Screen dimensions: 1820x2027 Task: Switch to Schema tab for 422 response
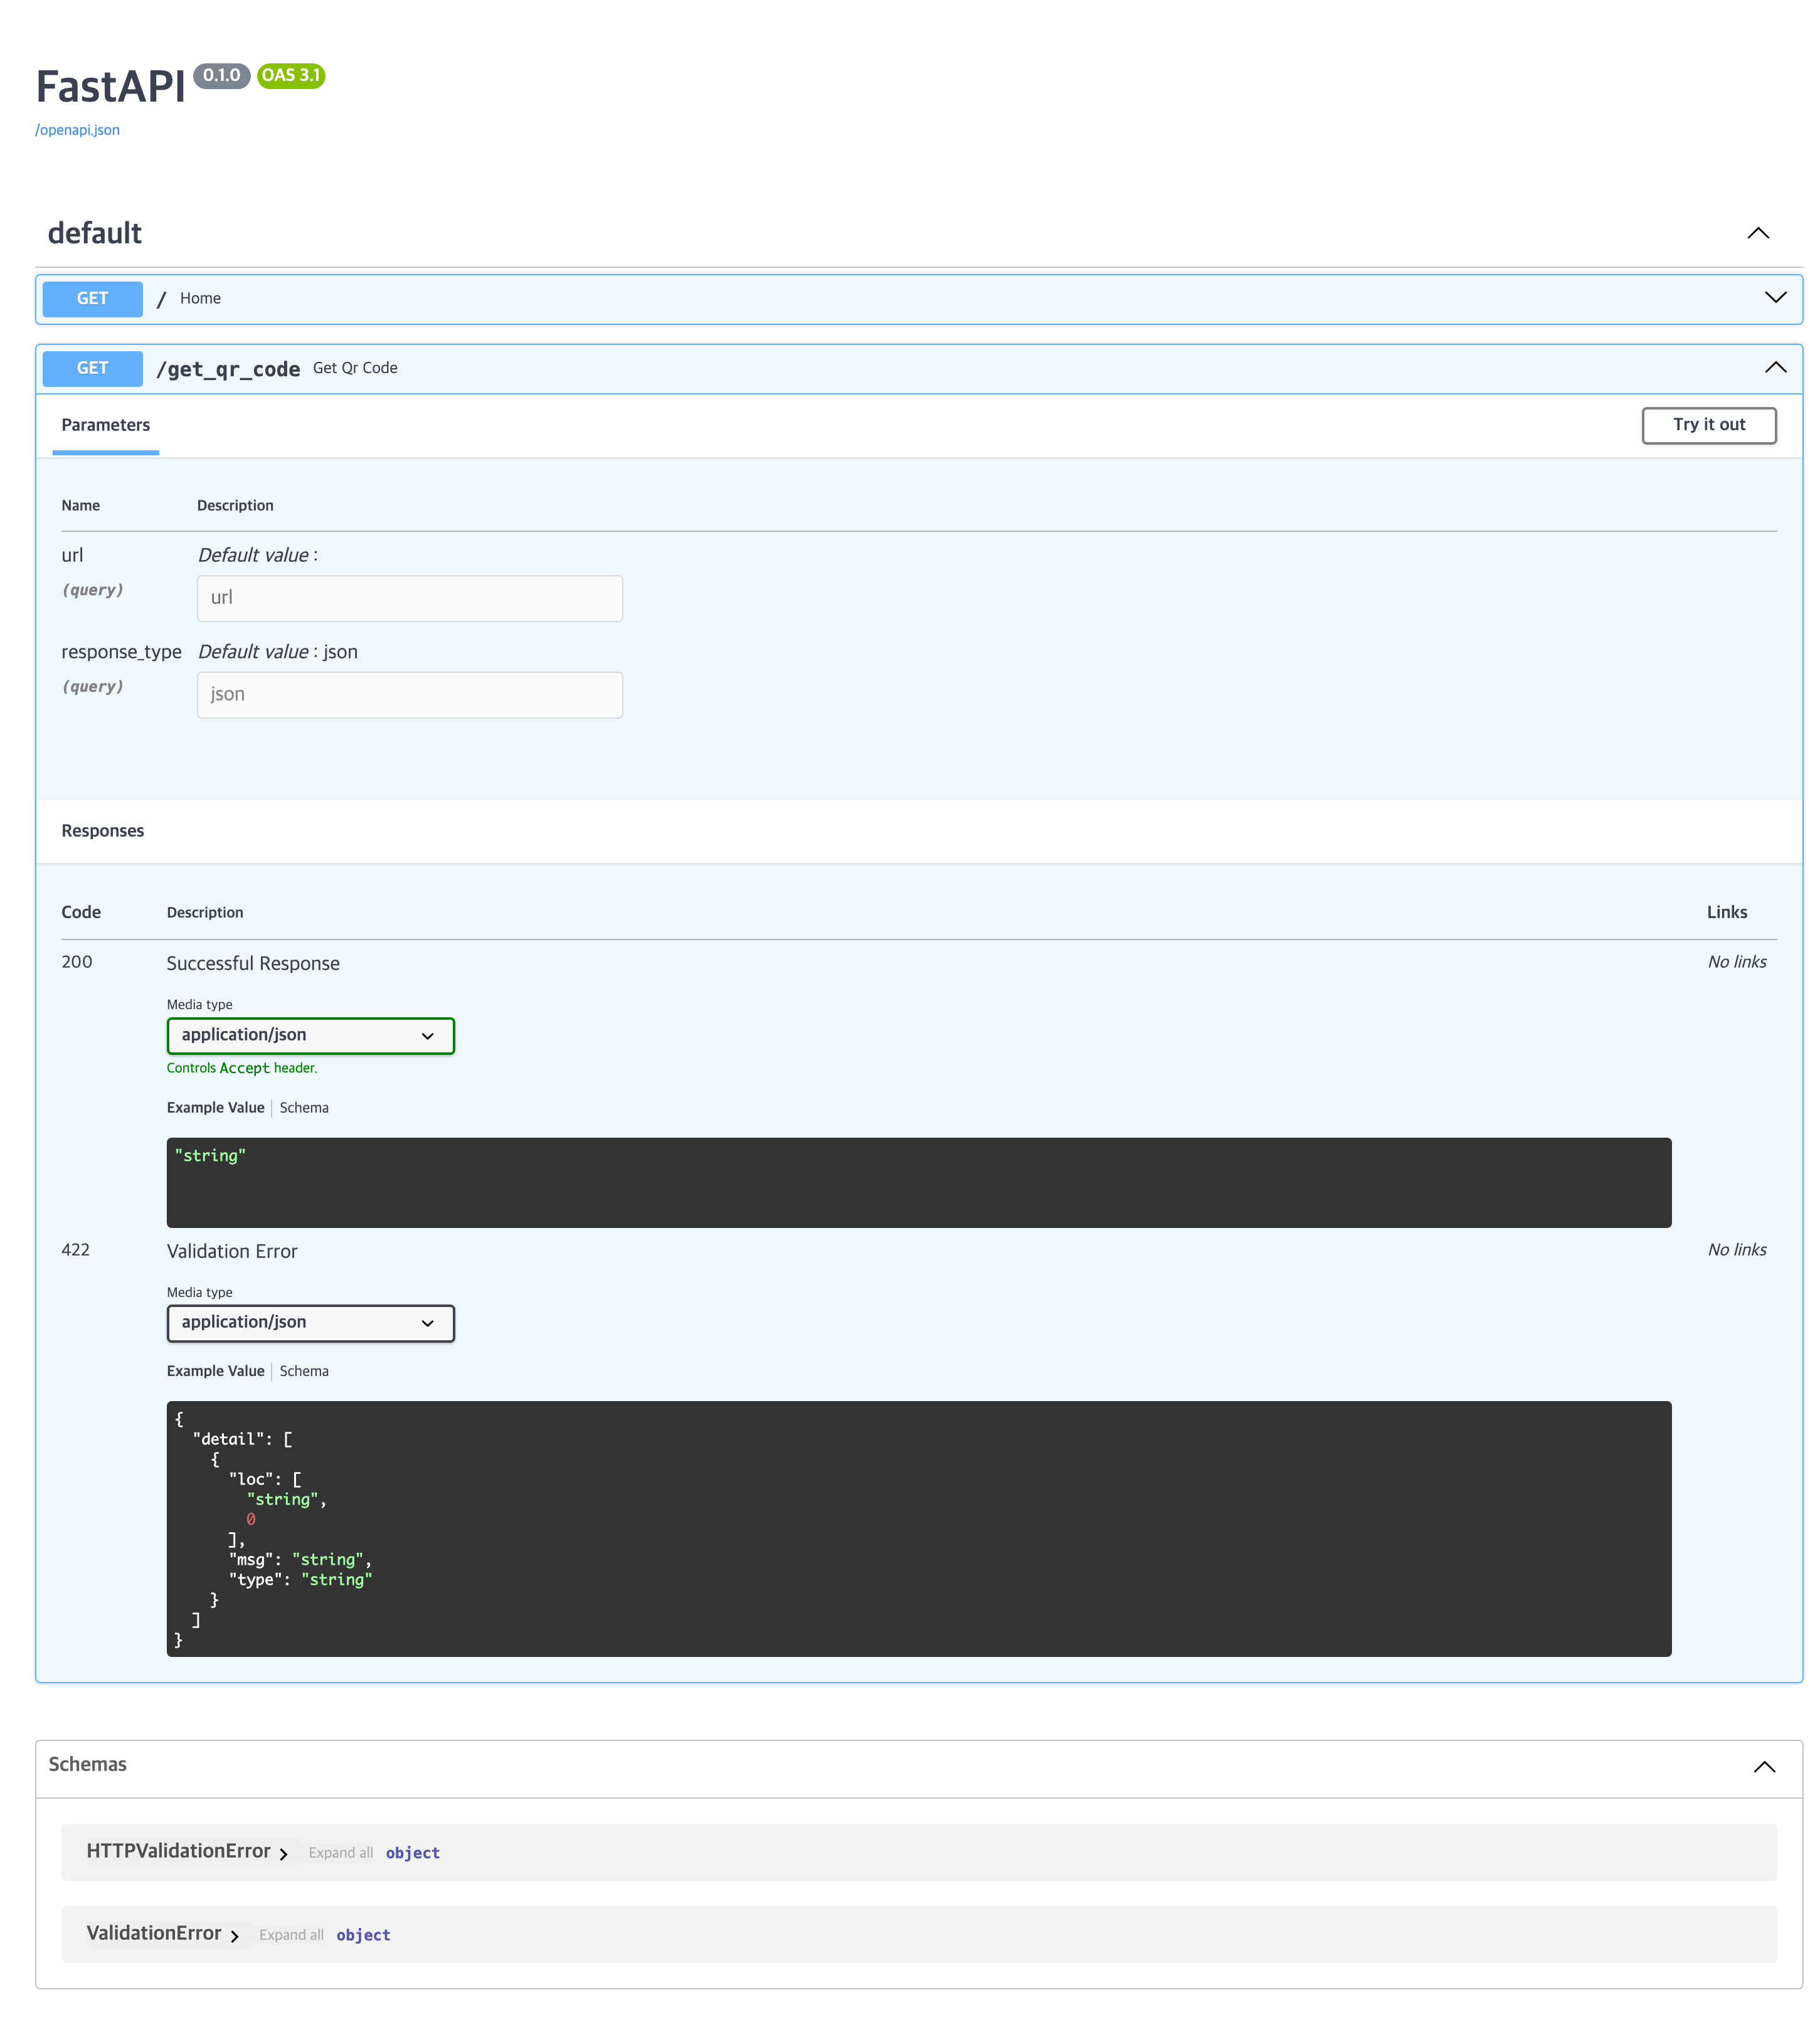pyautogui.click(x=304, y=1371)
